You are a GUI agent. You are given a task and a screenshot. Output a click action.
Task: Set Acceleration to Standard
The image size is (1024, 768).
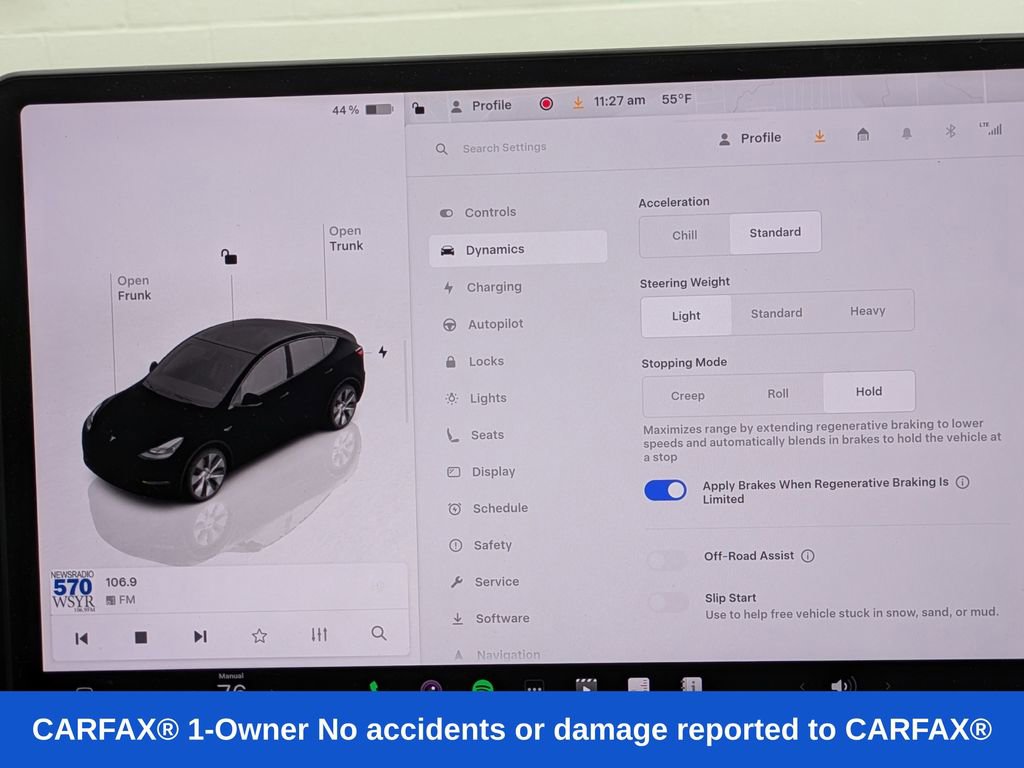775,232
